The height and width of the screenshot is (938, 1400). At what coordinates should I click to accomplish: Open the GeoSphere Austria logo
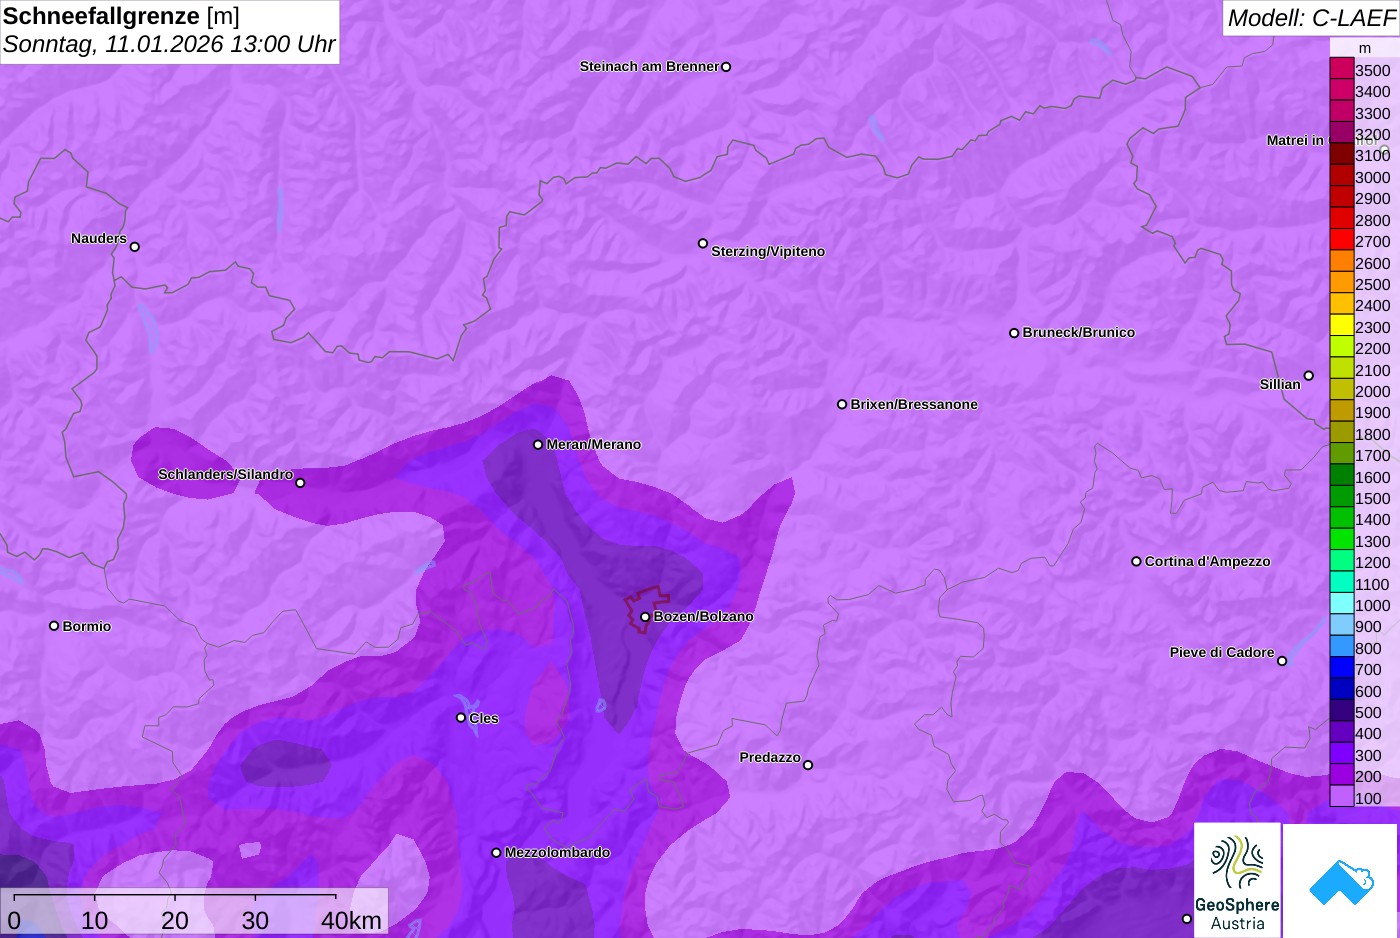tap(1238, 880)
